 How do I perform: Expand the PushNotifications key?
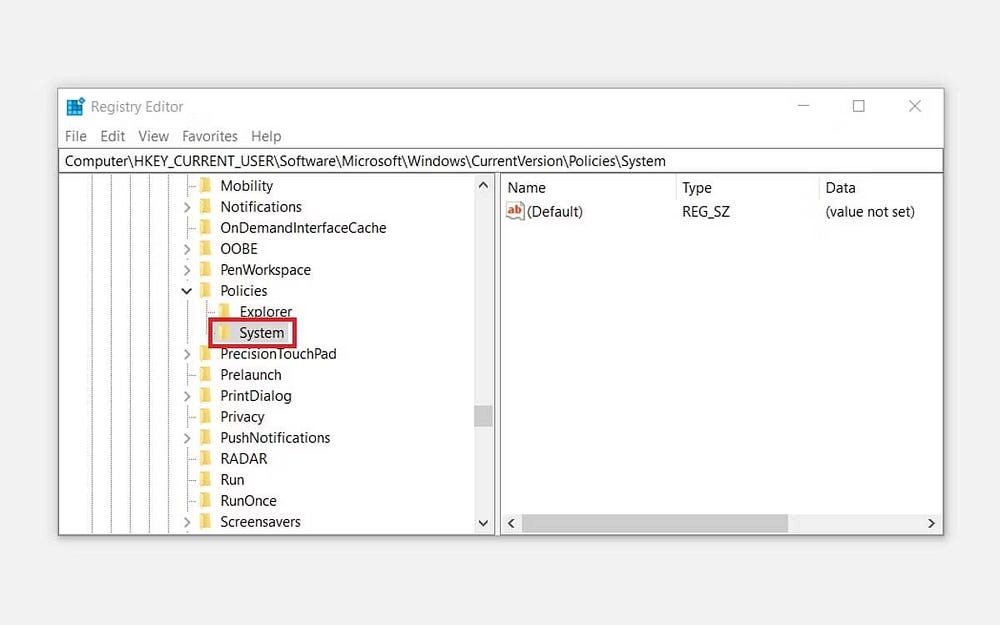tap(188, 437)
